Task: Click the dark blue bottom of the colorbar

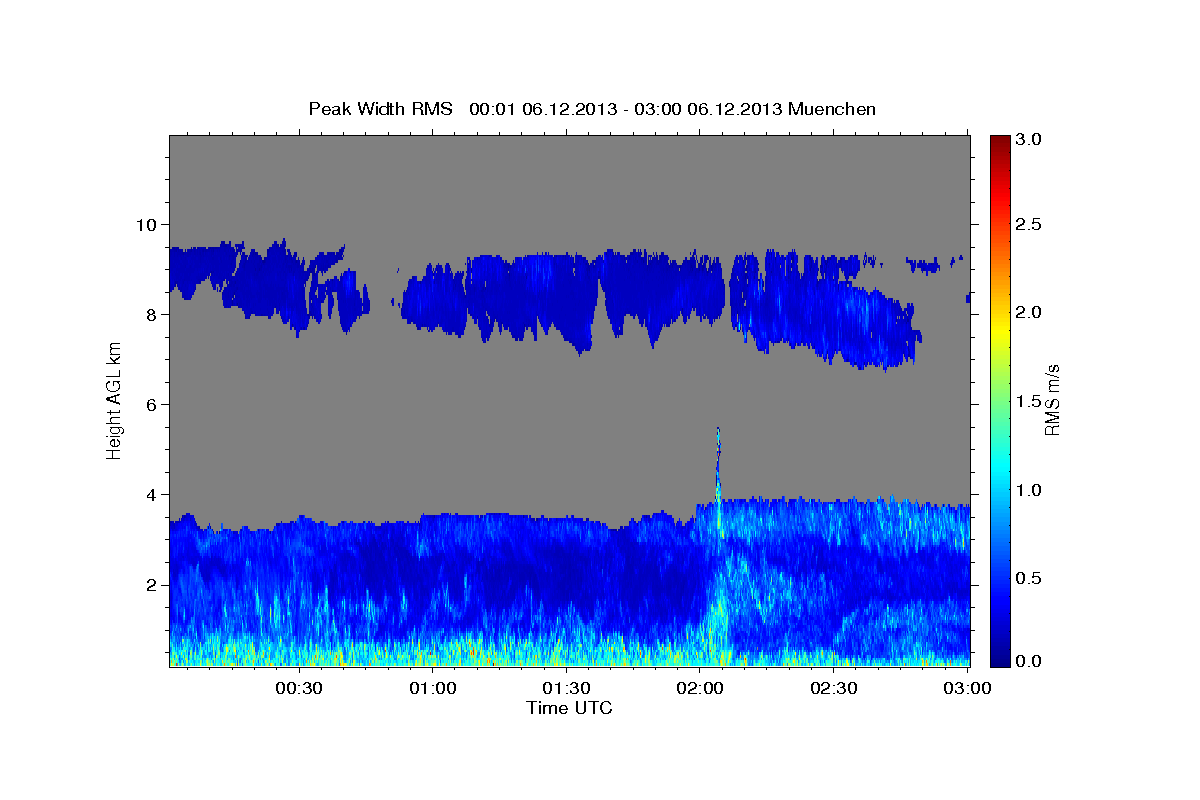Action: pos(999,655)
